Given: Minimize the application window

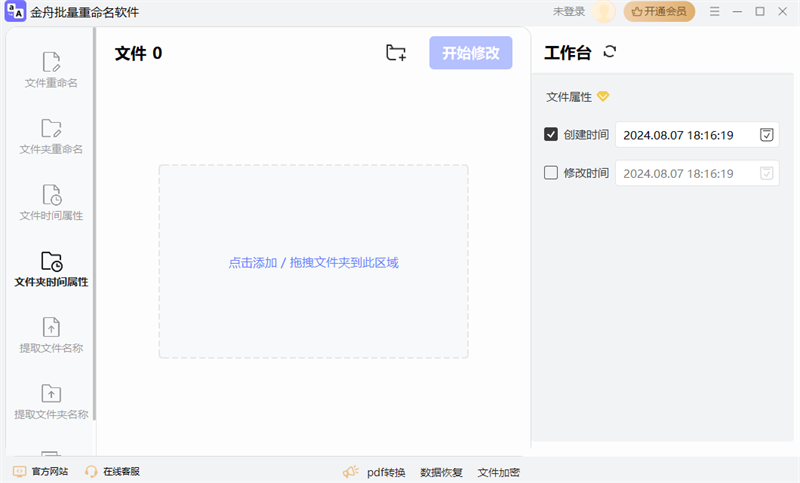Looking at the screenshot, I should click(737, 11).
